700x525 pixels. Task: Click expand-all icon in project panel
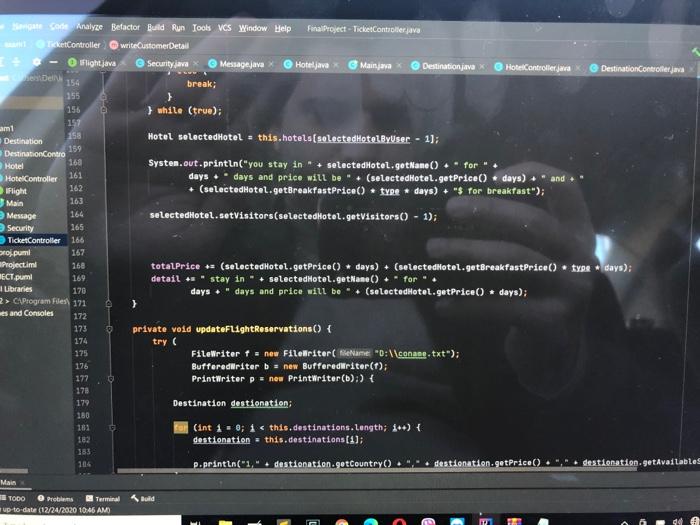click(x=4, y=62)
